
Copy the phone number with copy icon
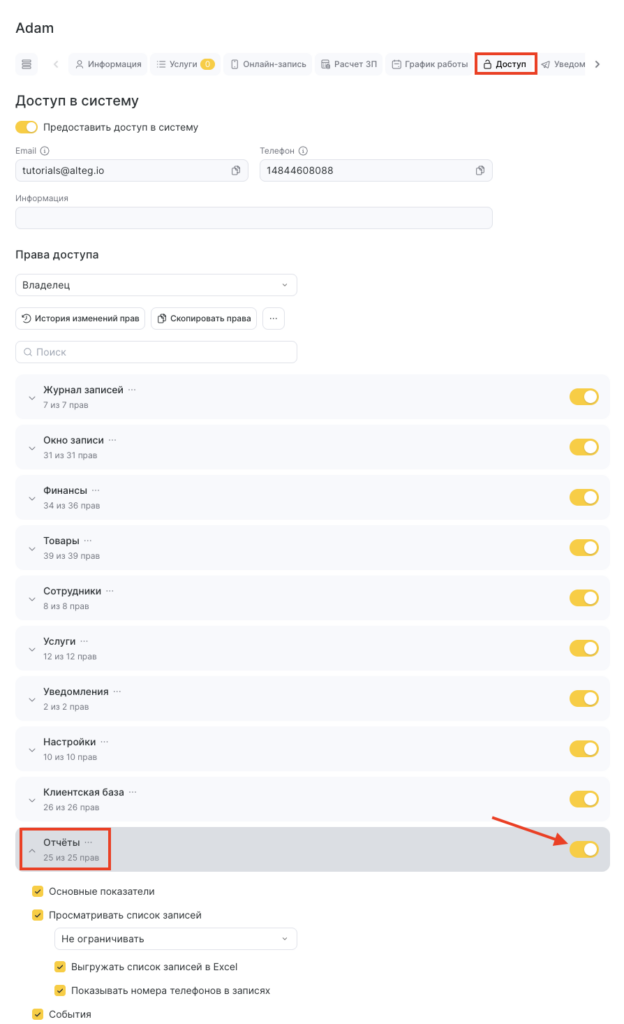(x=480, y=171)
